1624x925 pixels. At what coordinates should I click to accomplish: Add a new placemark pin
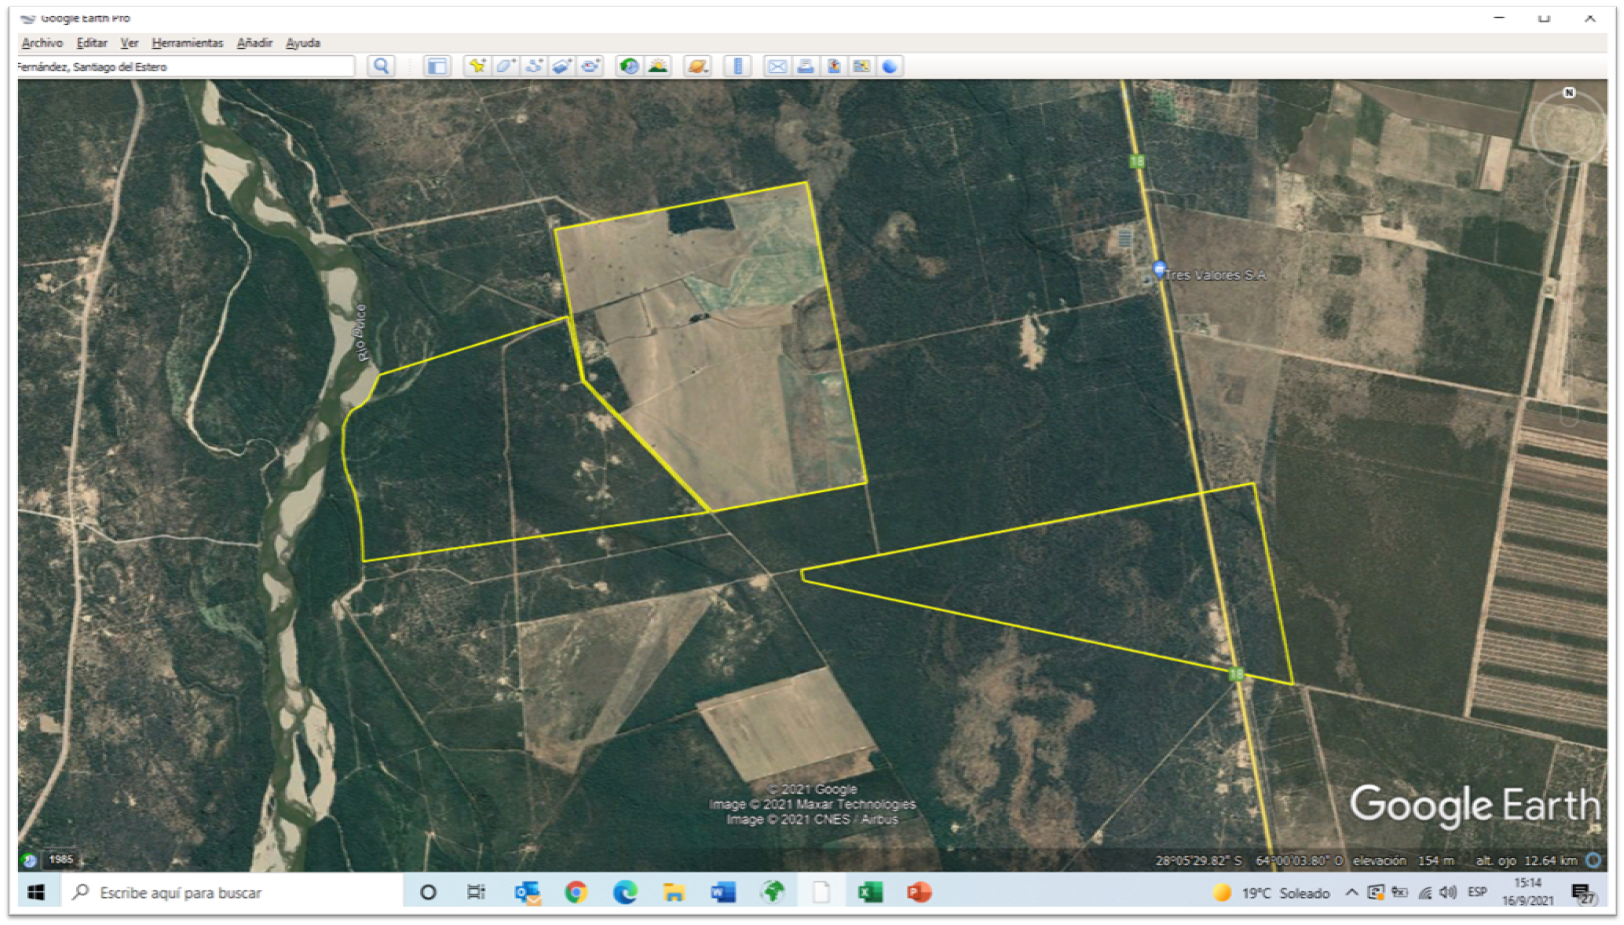[477, 66]
